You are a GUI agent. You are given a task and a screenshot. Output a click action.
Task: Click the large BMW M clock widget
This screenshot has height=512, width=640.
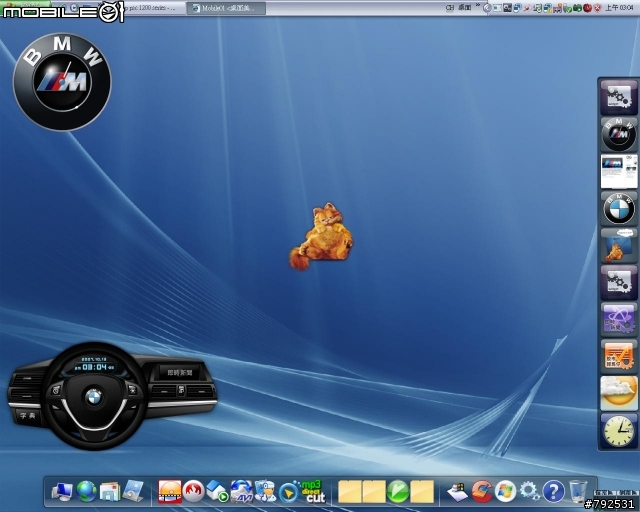pos(62,82)
